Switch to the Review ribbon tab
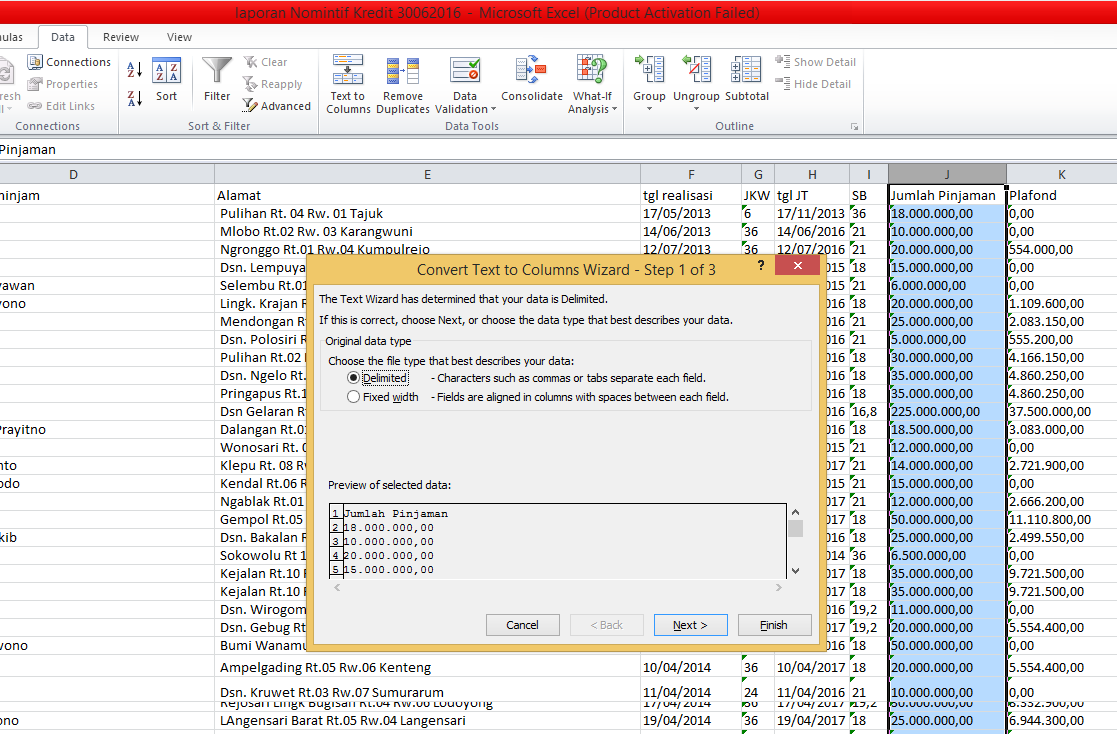This screenshot has width=1117, height=734. (120, 37)
